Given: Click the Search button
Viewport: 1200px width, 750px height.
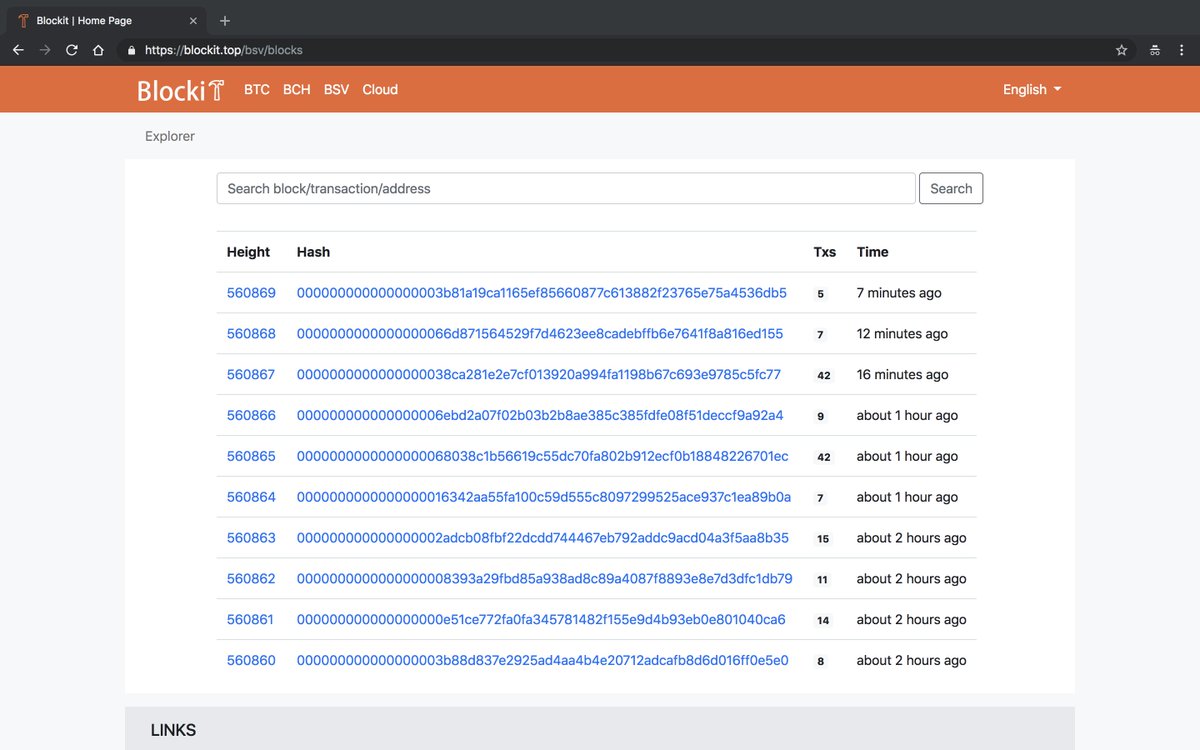Looking at the screenshot, I should pos(950,188).
